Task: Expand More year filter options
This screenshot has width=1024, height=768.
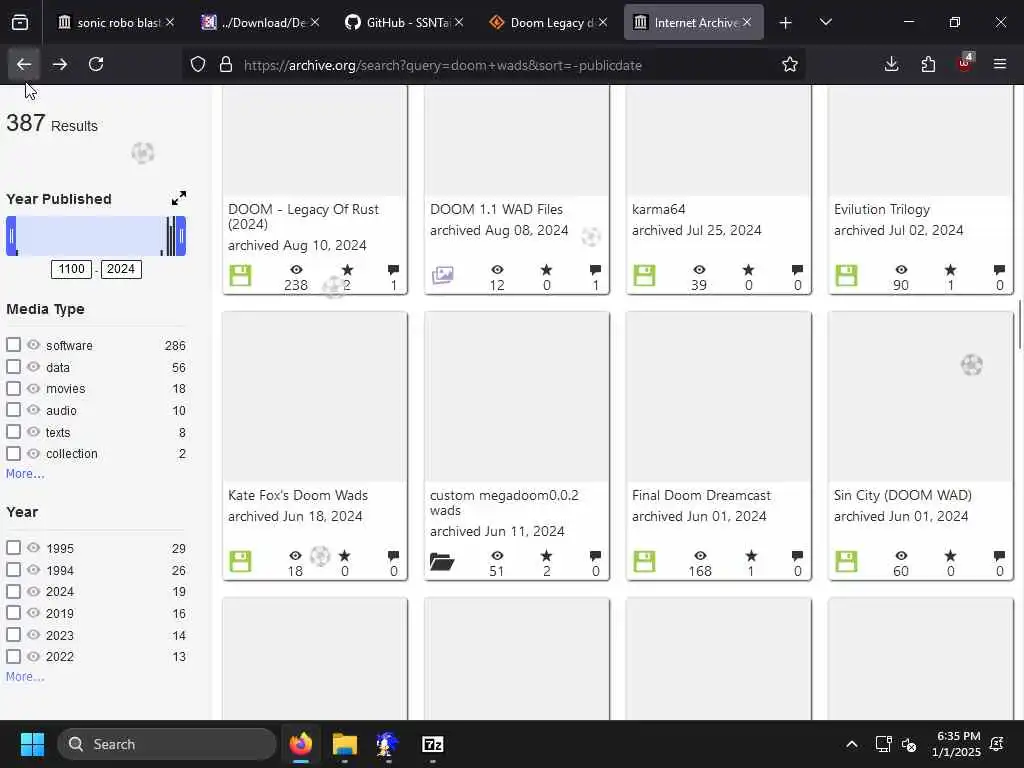Action: [25, 677]
